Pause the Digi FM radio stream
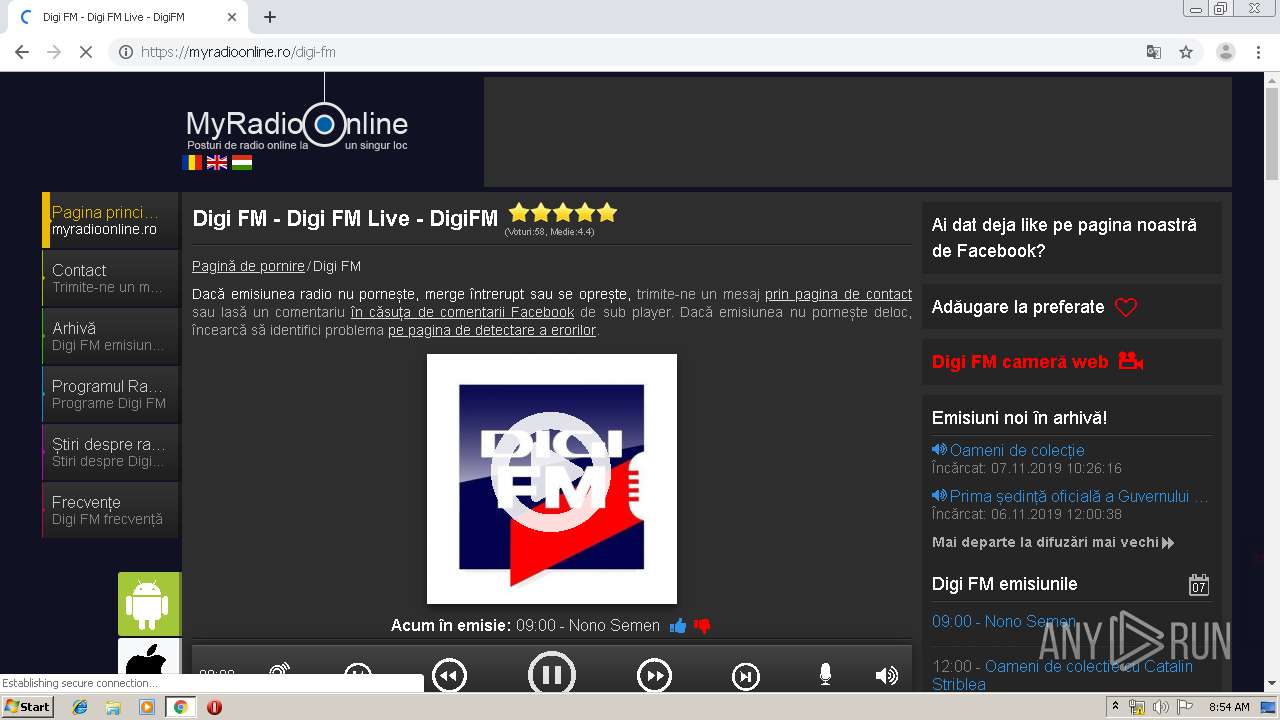 click(x=551, y=675)
